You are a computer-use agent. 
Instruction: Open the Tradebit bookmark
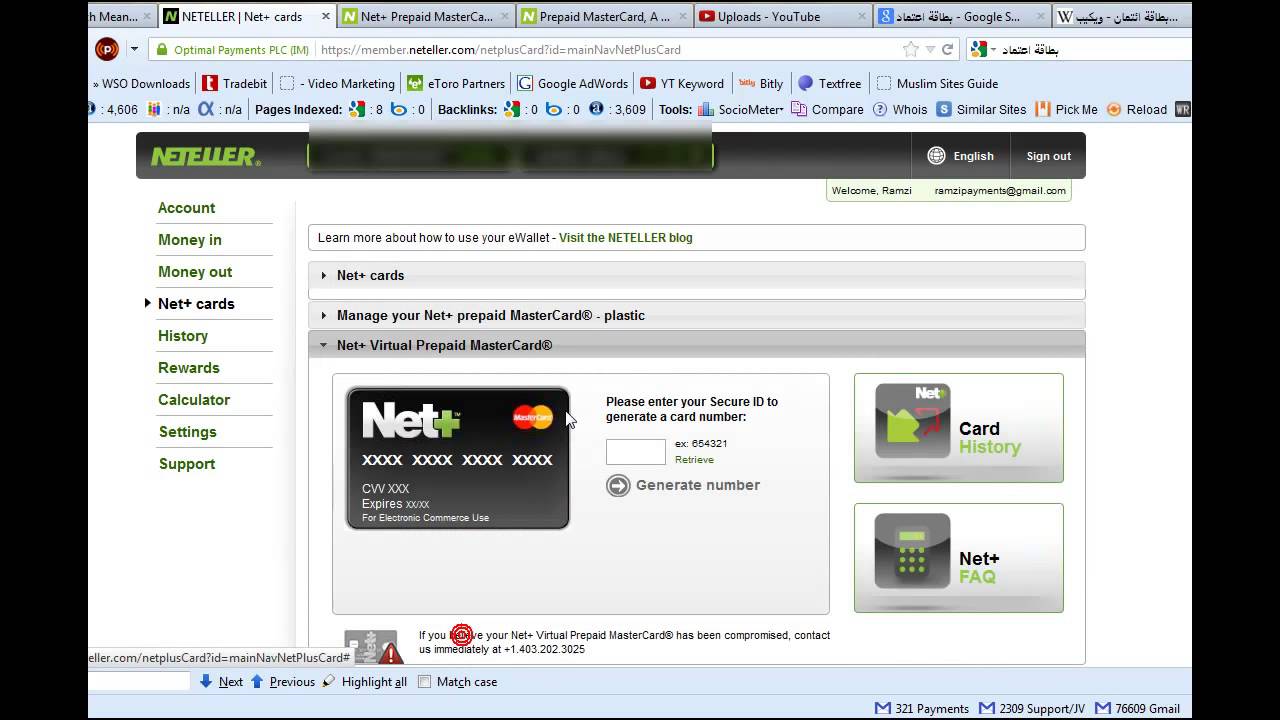pyautogui.click(x=235, y=84)
